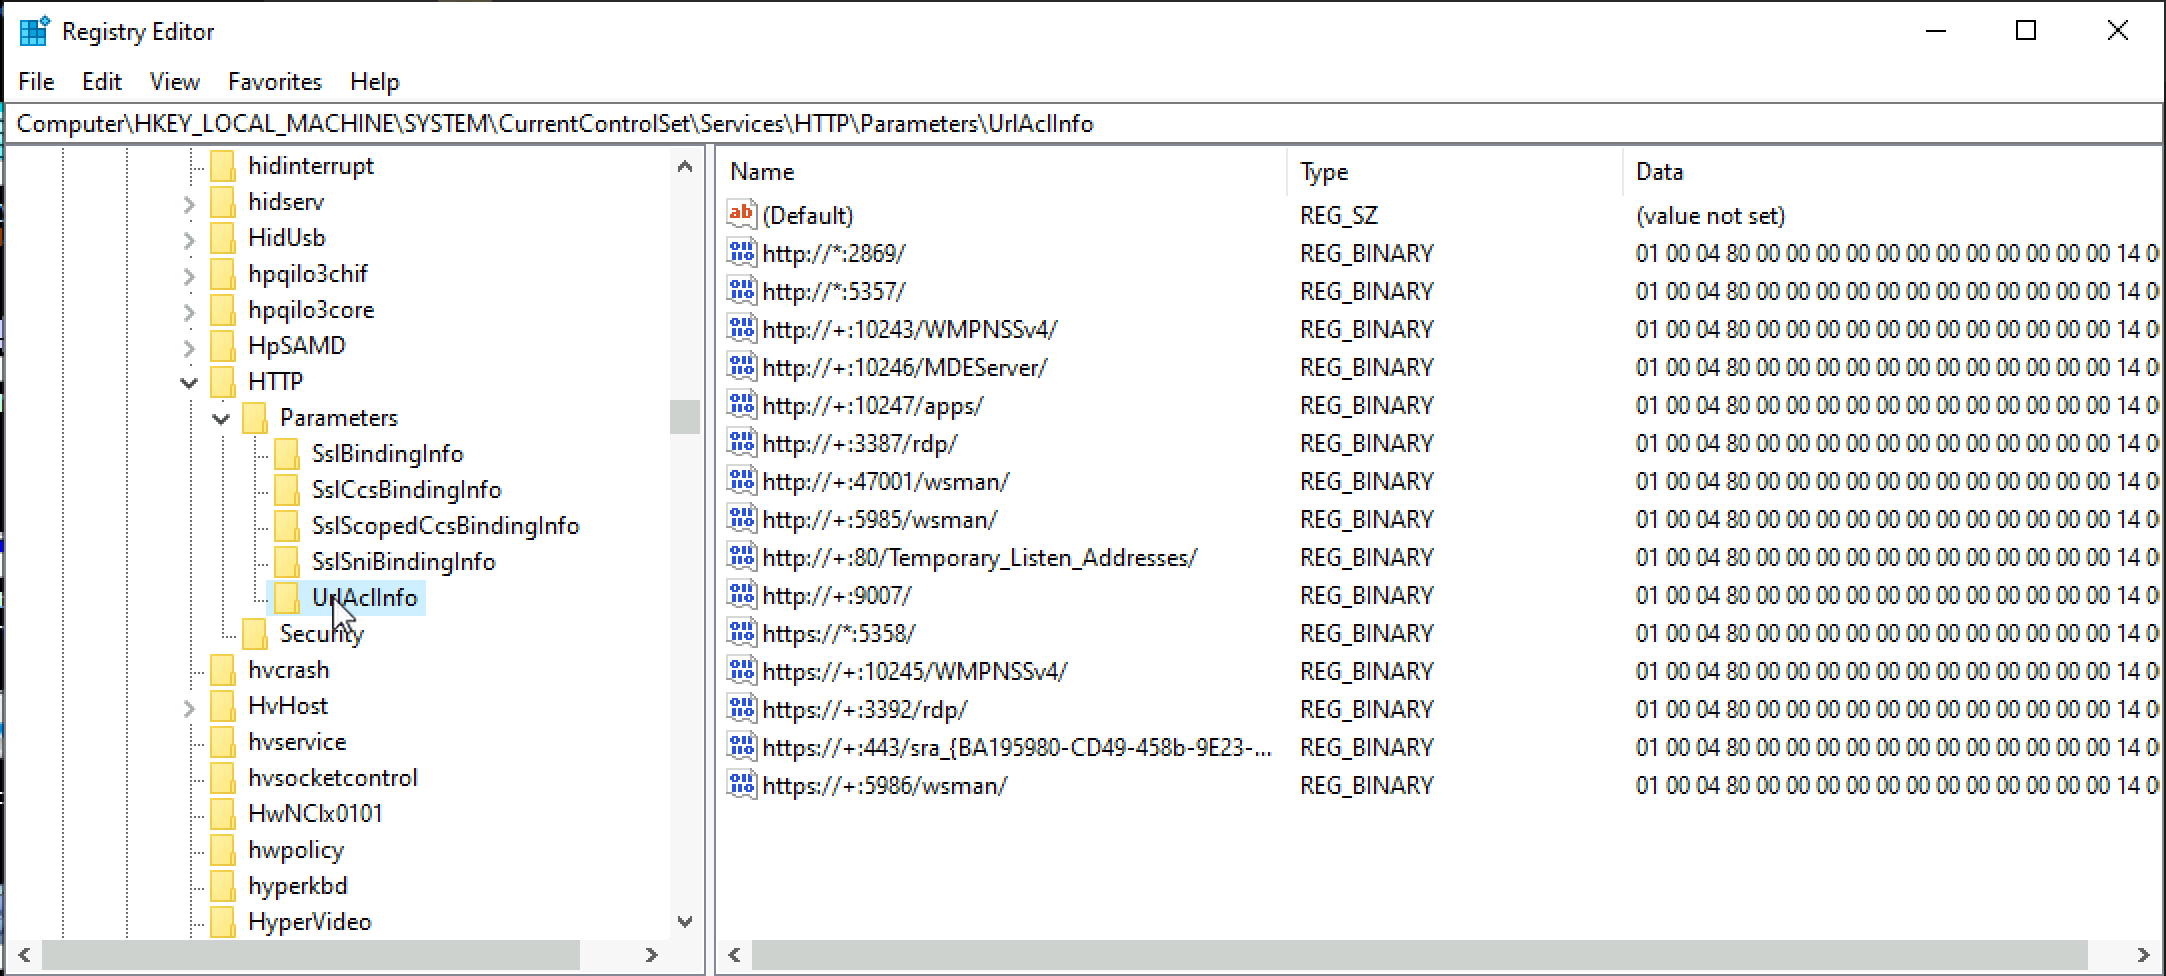
Task: Click the folder icon beside hvcrash
Action: [222, 669]
